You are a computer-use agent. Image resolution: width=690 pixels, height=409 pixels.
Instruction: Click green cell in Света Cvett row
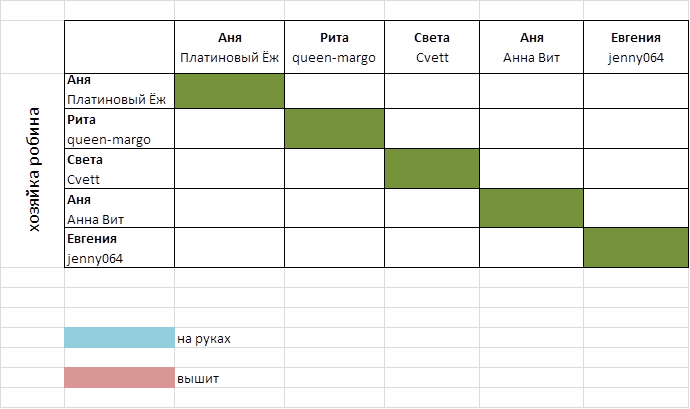432,169
